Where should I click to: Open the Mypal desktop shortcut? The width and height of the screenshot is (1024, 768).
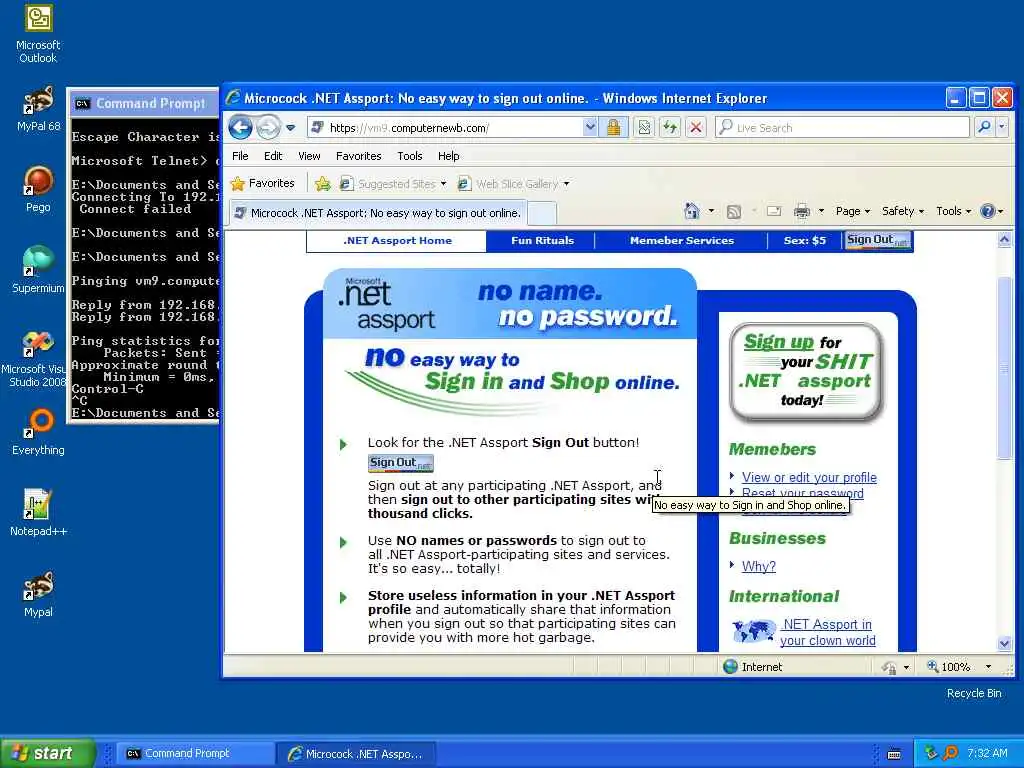pos(38,594)
